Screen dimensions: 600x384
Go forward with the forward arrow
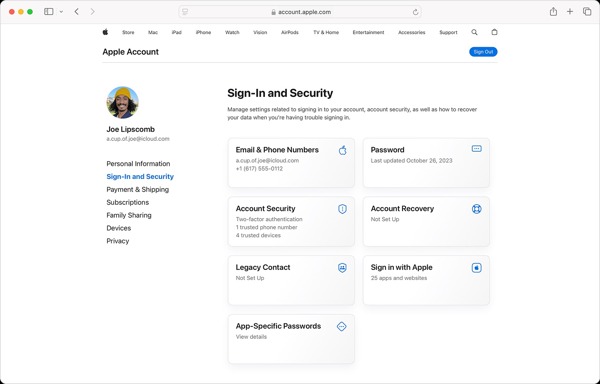click(92, 11)
